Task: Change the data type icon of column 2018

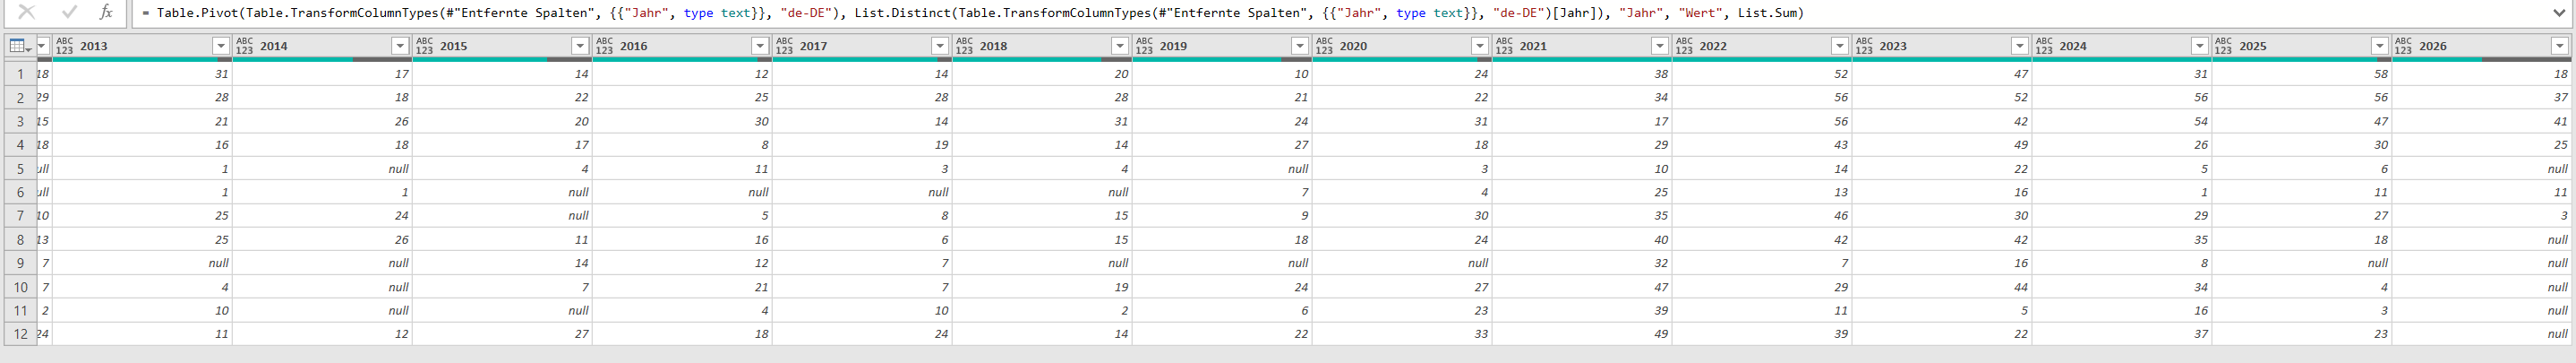Action: tap(965, 46)
